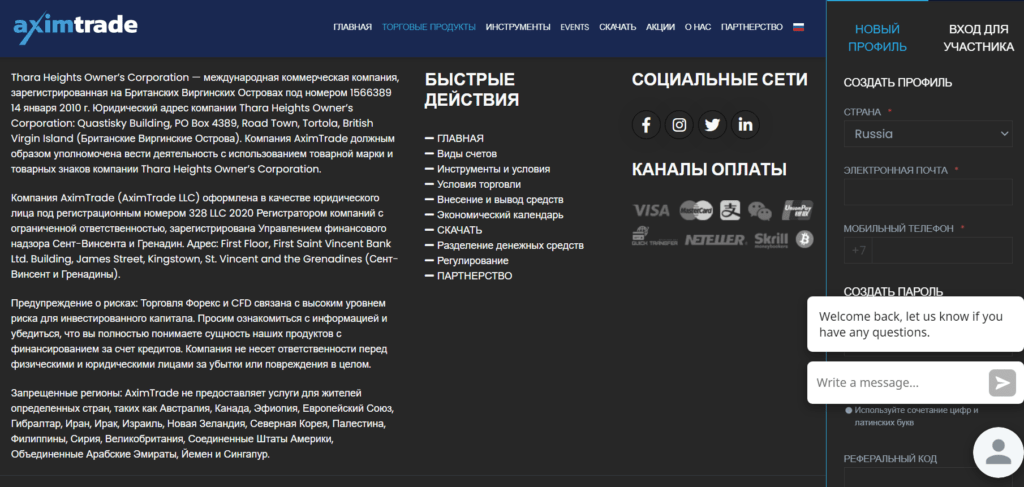Image resolution: width=1024 pixels, height=487 pixels.
Task: Open the chat avatar bubble
Action: (x=998, y=452)
